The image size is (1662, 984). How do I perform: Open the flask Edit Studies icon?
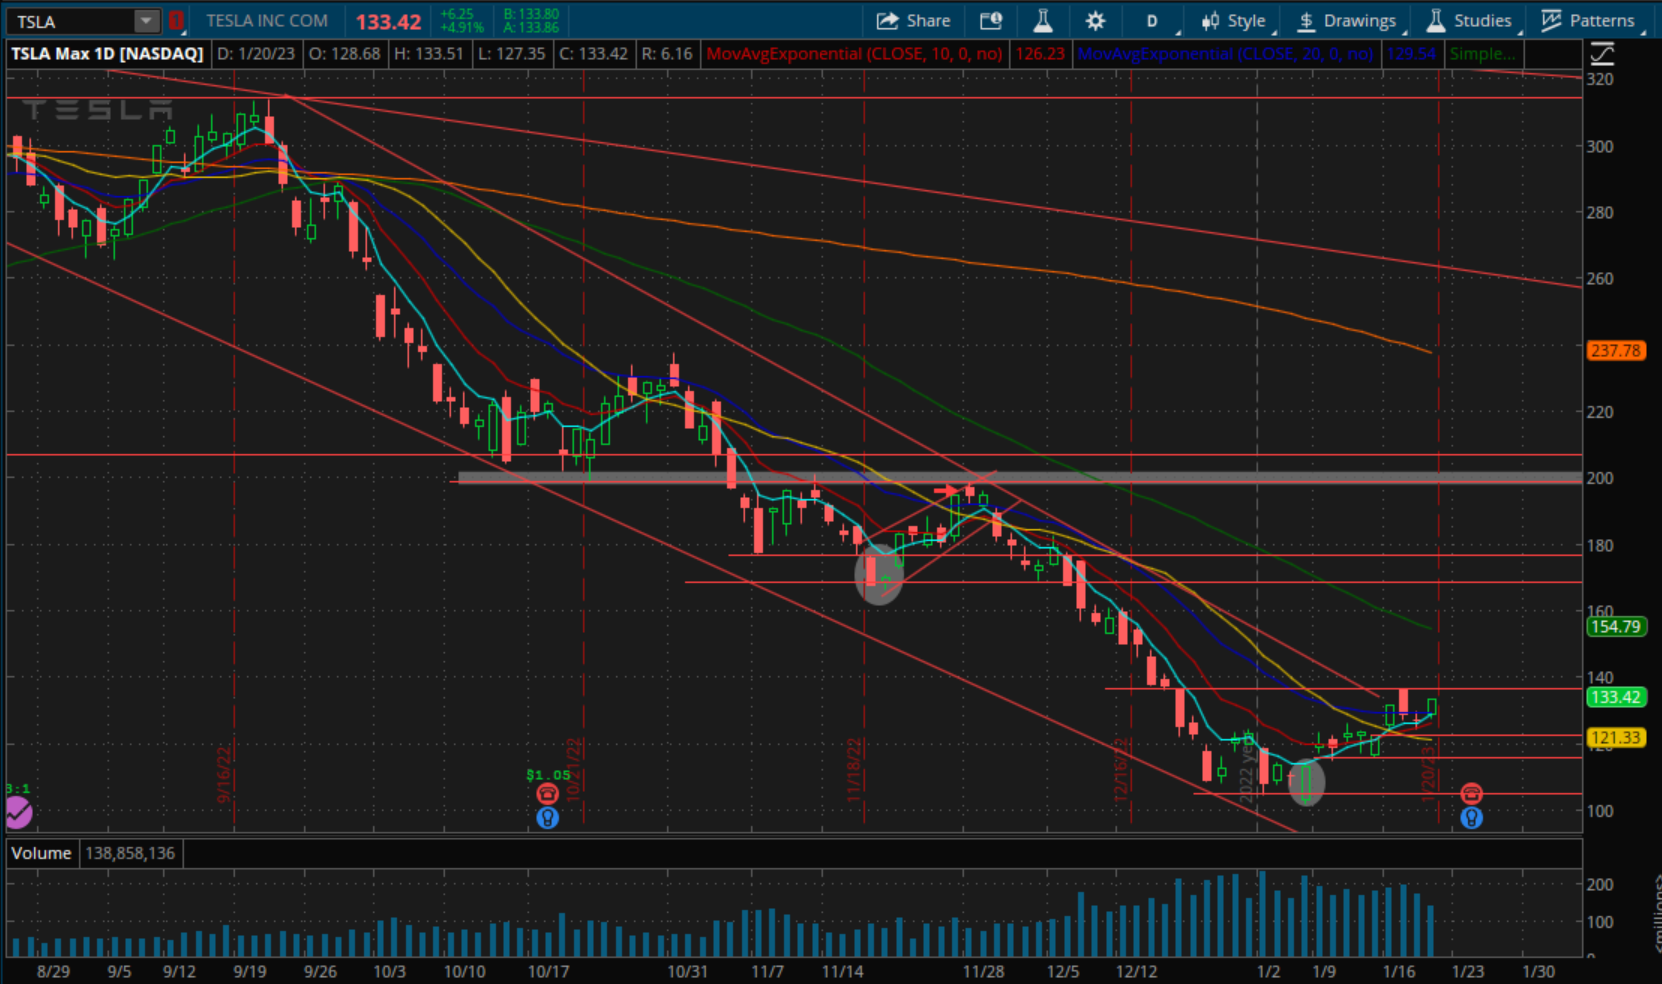[x=1043, y=21]
